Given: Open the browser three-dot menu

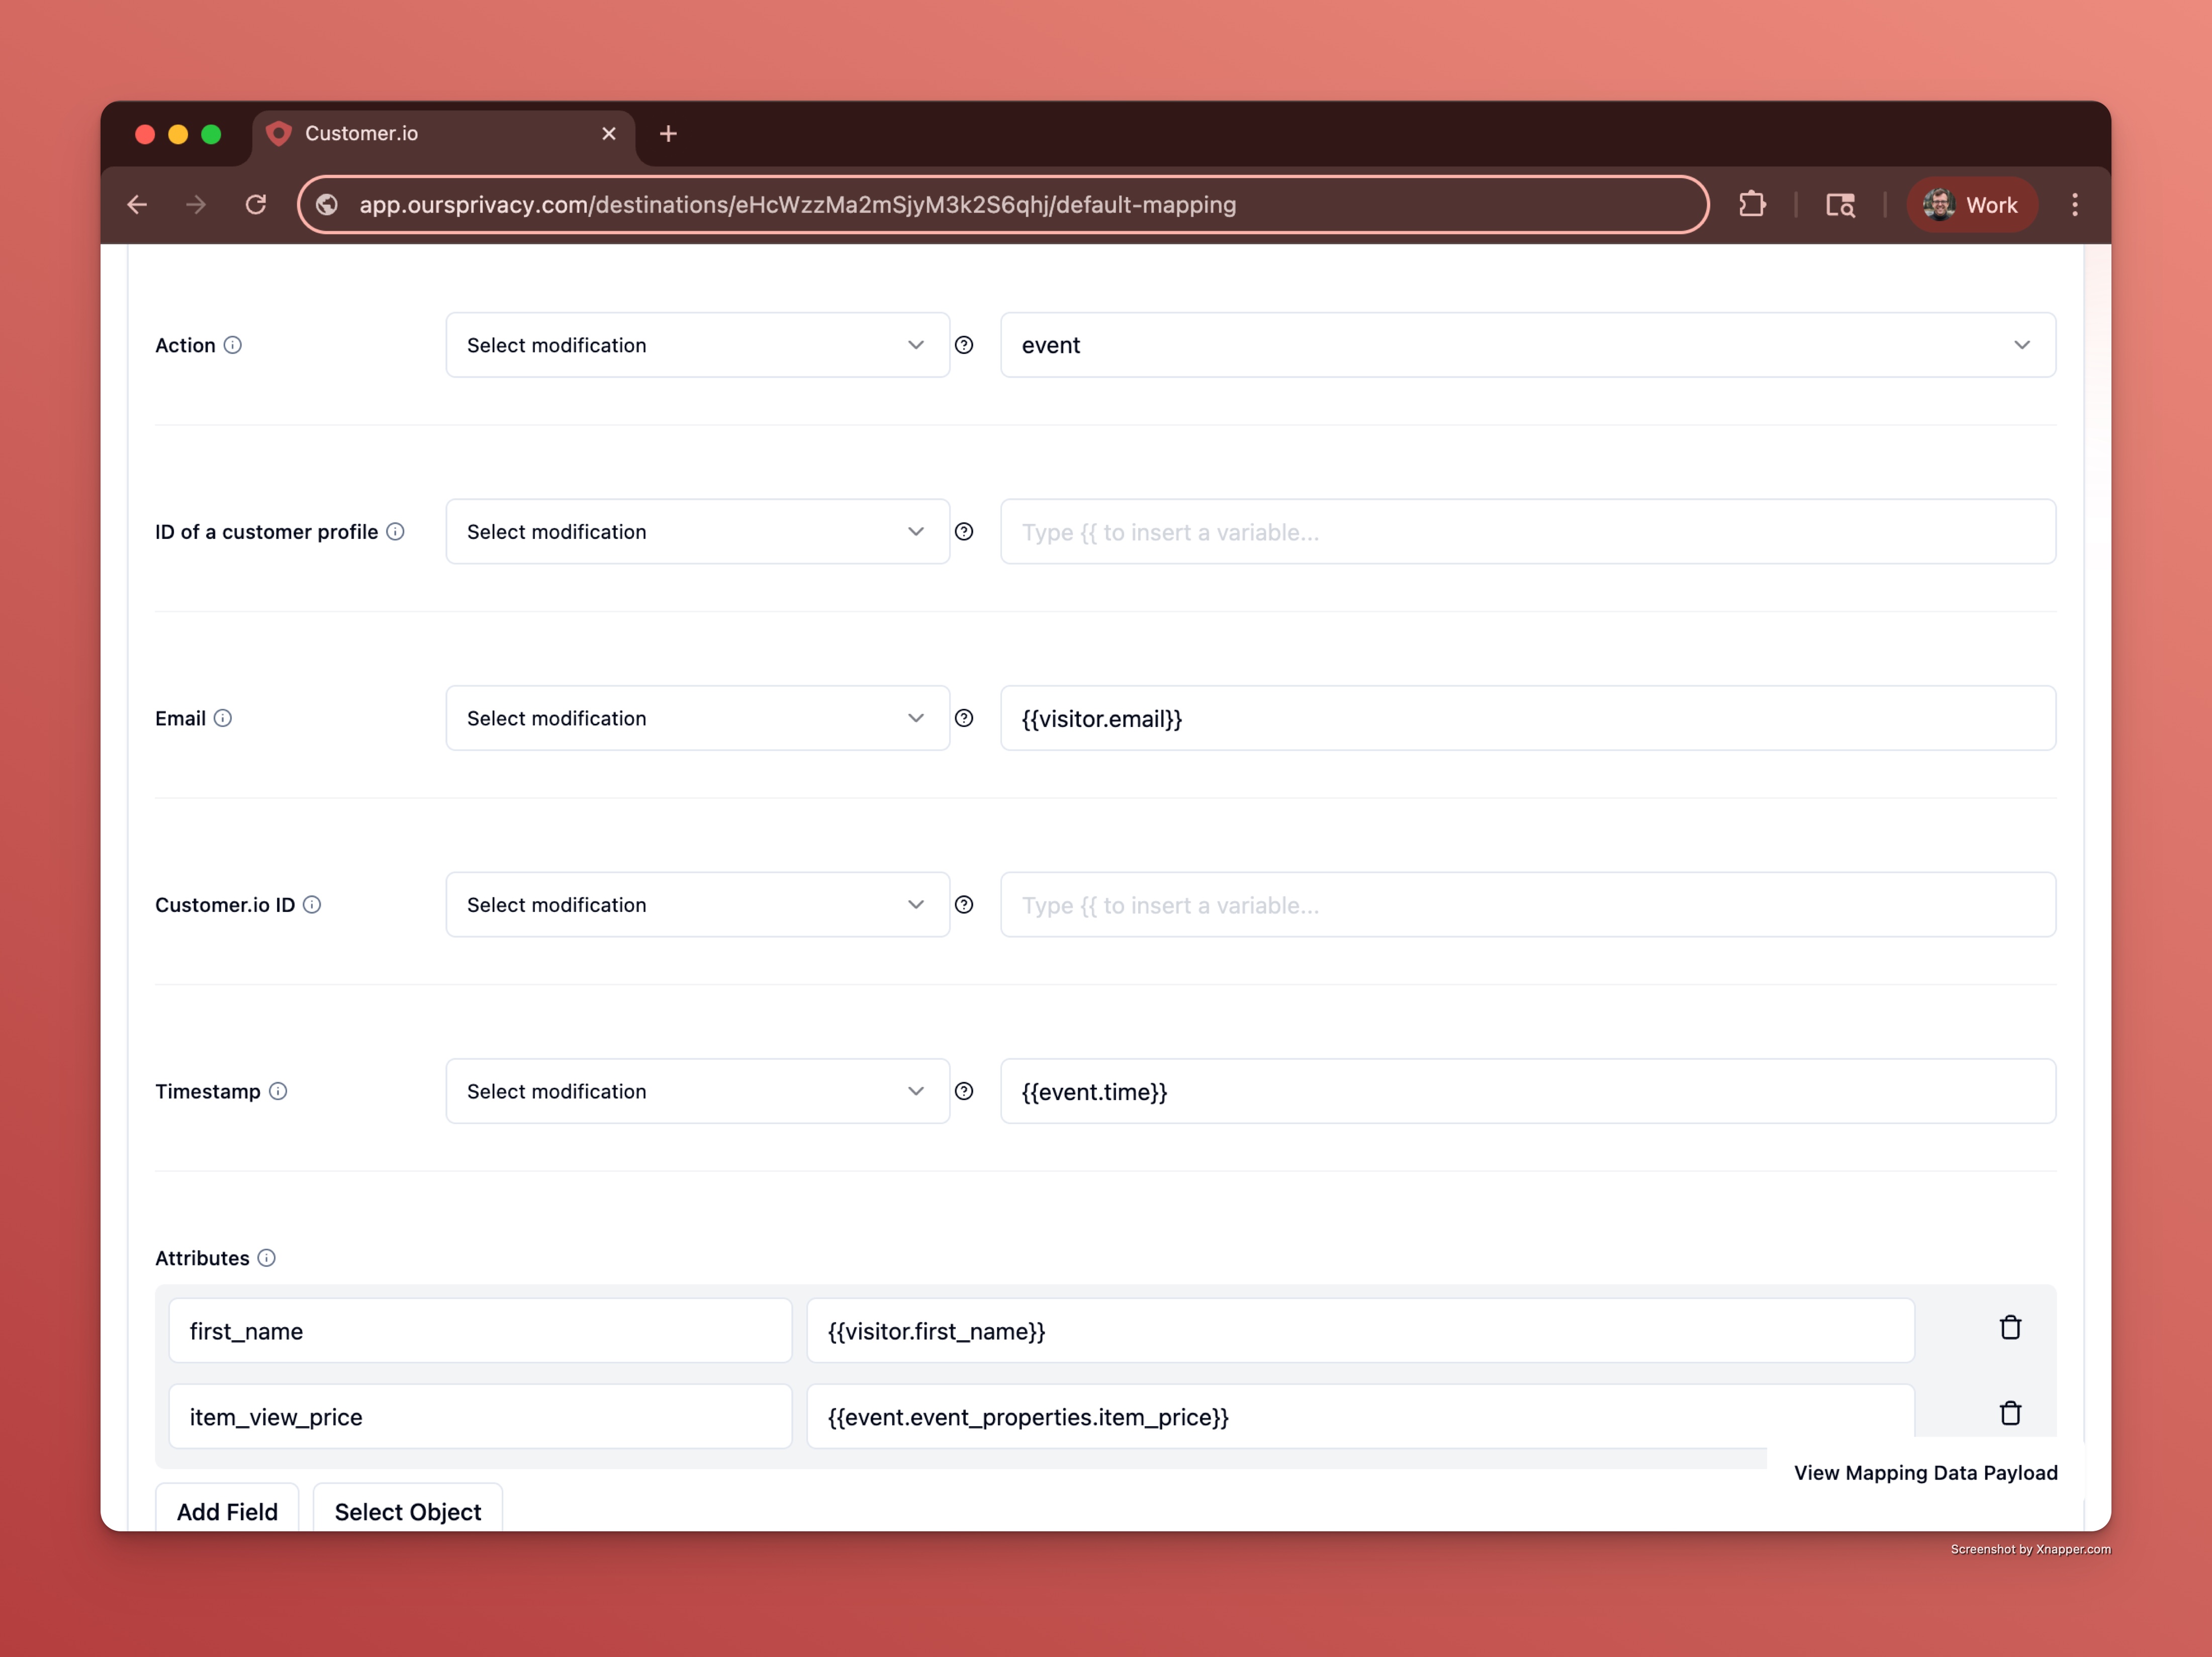Looking at the screenshot, I should [x=2075, y=205].
